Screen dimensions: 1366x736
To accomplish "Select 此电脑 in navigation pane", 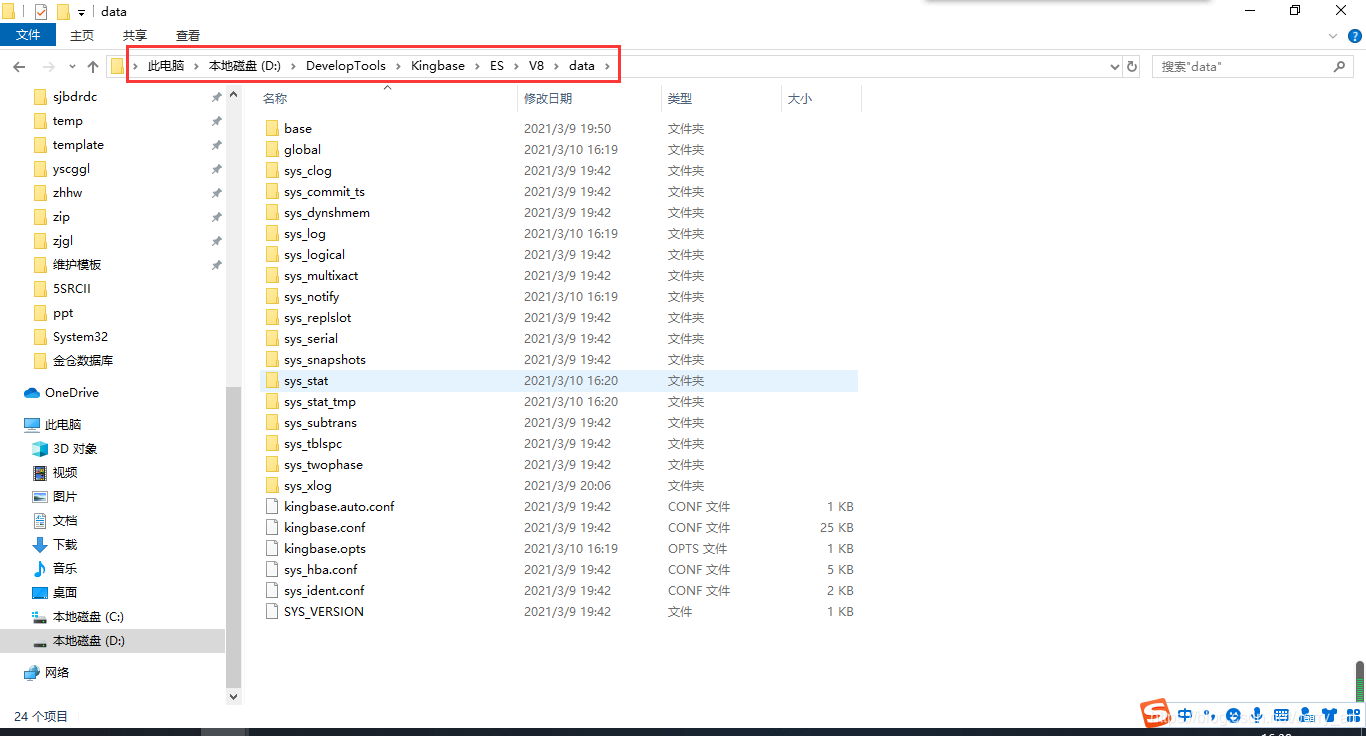I will tap(63, 425).
